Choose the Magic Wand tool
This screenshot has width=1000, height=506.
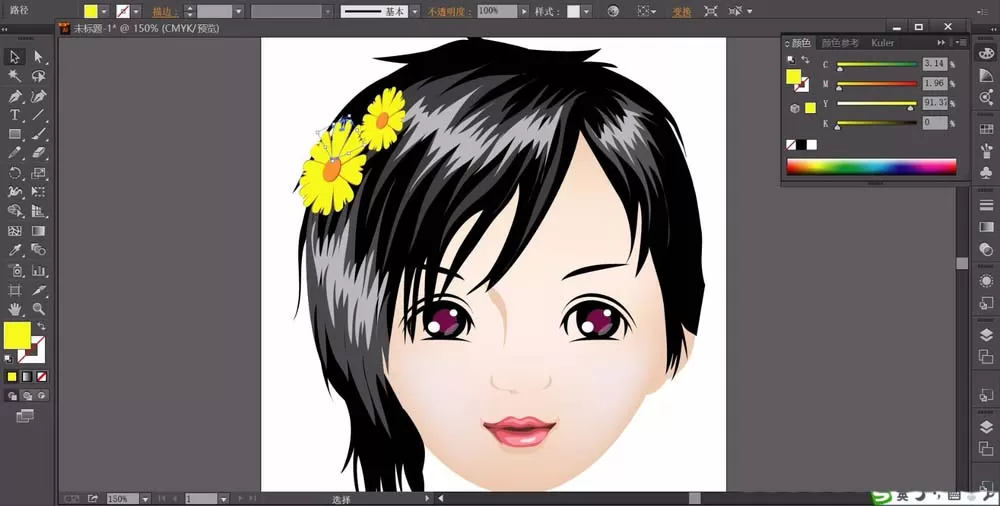click(15, 76)
